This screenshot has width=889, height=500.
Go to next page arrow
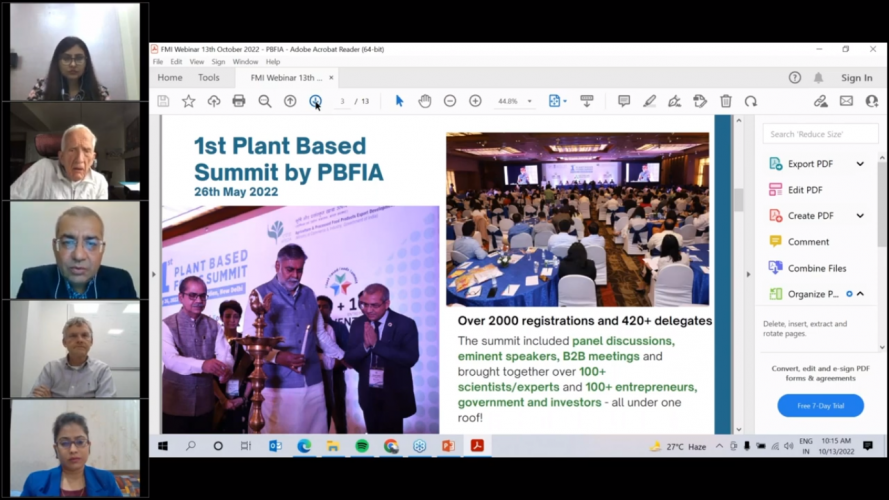(x=315, y=101)
